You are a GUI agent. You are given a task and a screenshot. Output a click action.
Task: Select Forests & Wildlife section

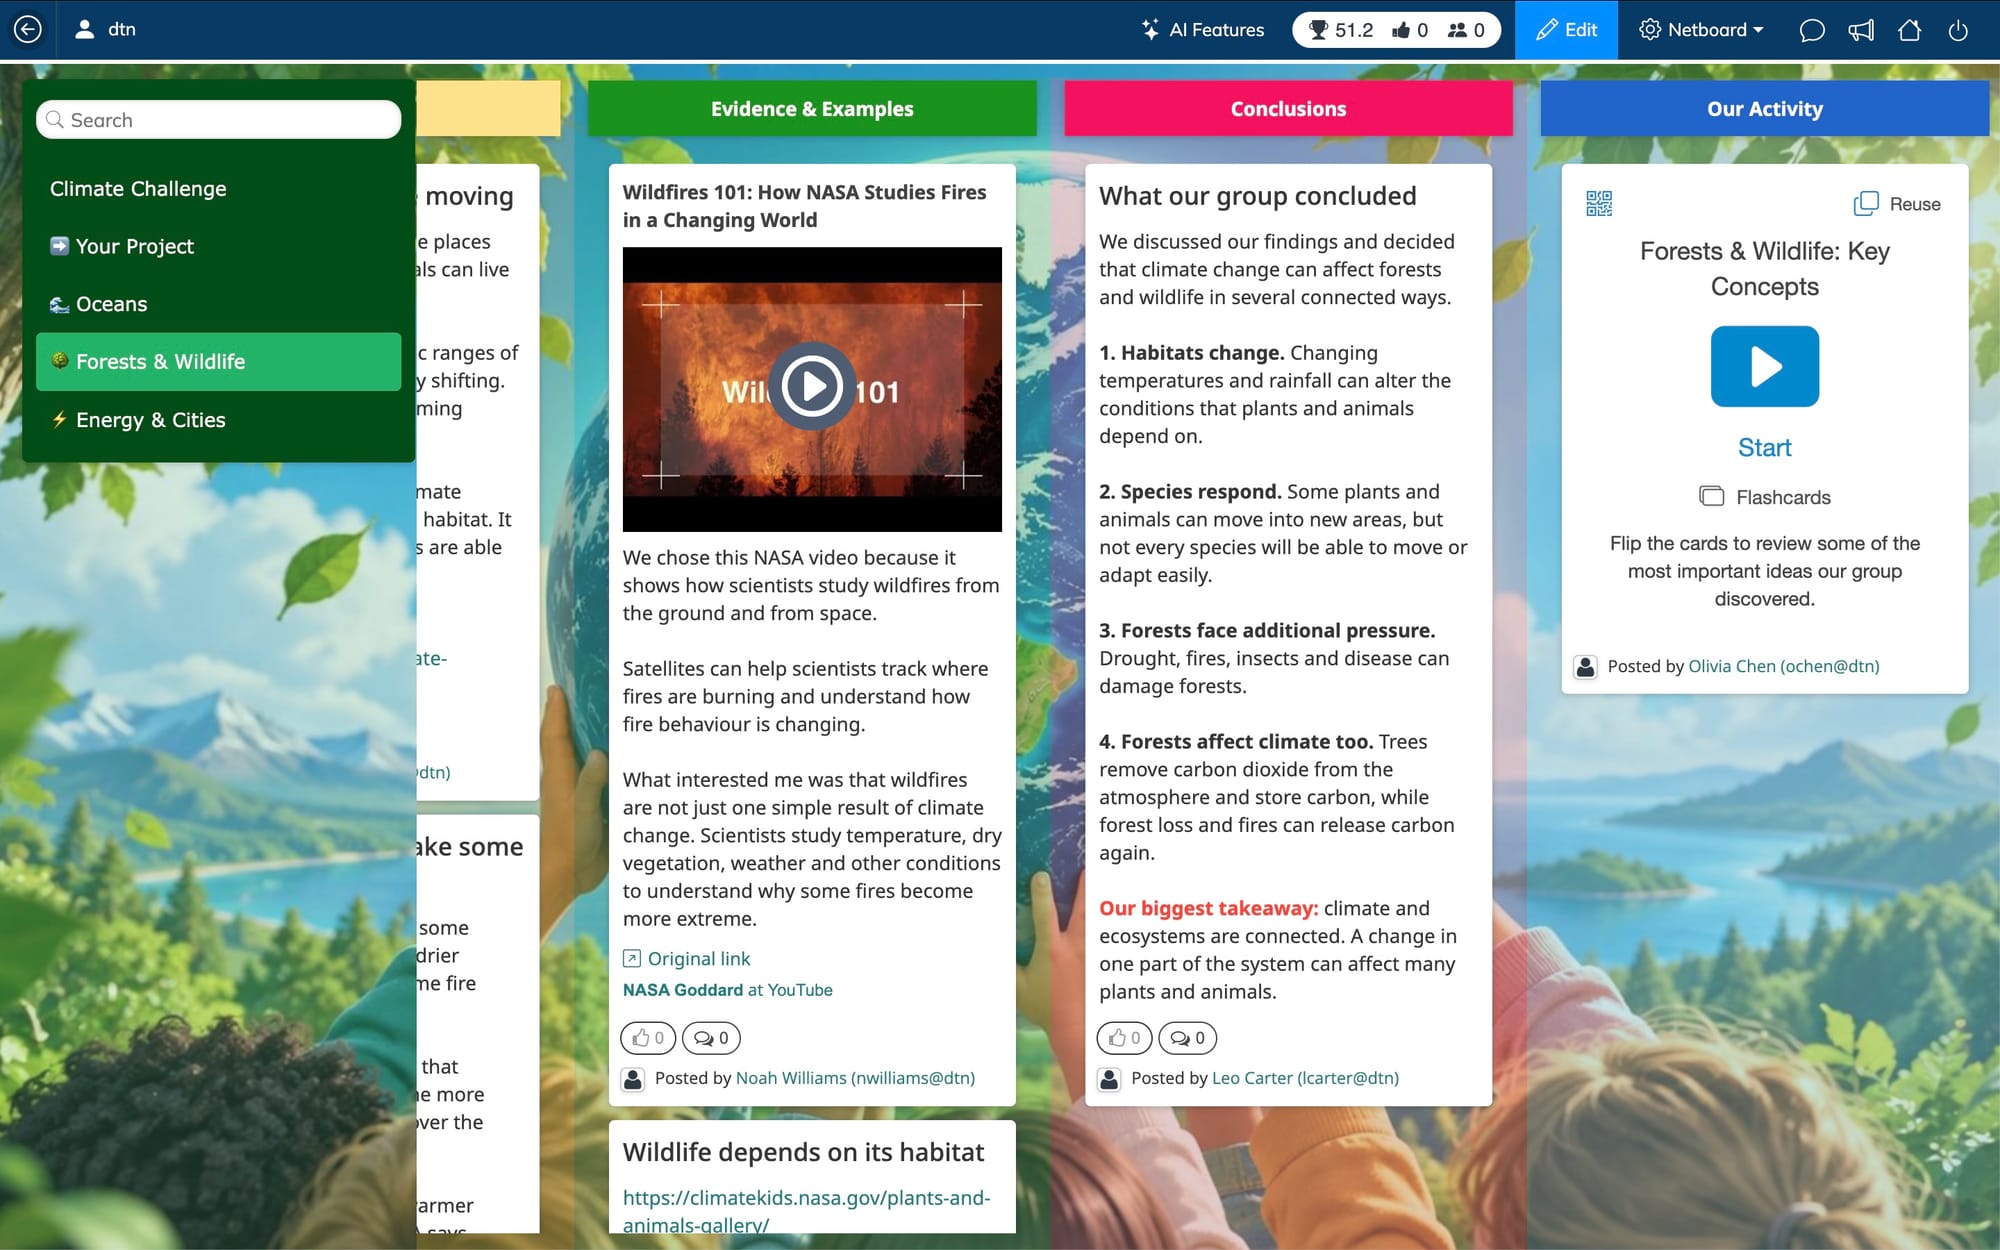tap(219, 362)
